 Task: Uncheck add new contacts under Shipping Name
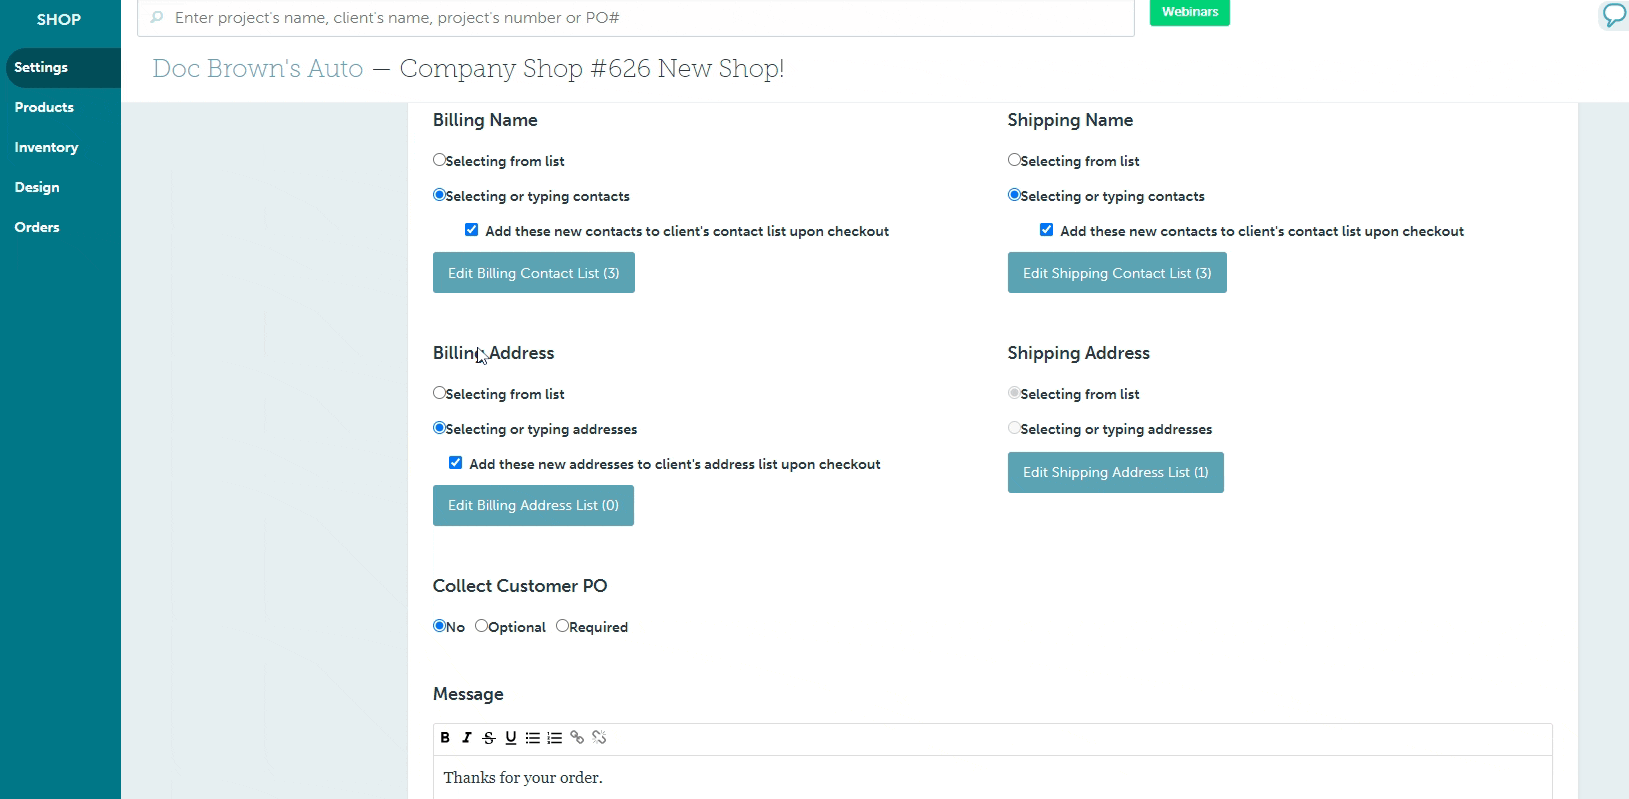(x=1047, y=230)
